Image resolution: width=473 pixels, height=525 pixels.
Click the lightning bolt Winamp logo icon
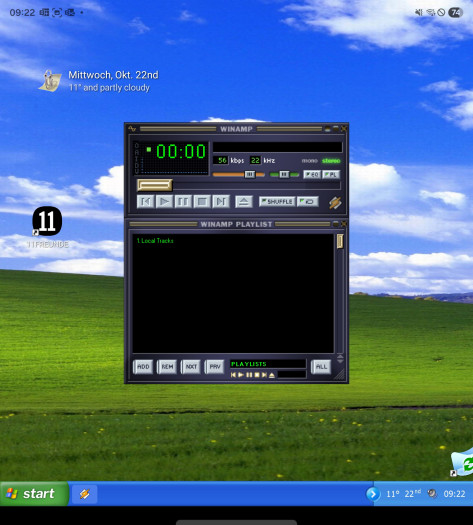click(335, 203)
